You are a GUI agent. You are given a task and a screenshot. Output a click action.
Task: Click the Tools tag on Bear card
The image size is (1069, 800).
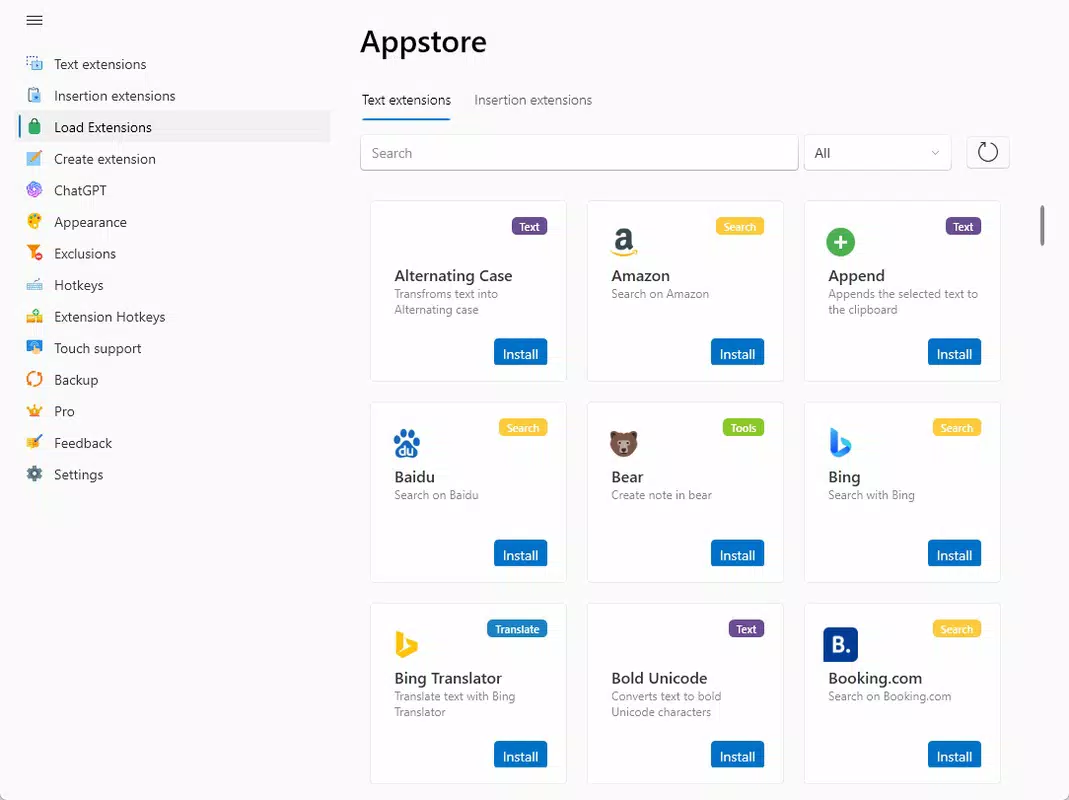coord(743,428)
